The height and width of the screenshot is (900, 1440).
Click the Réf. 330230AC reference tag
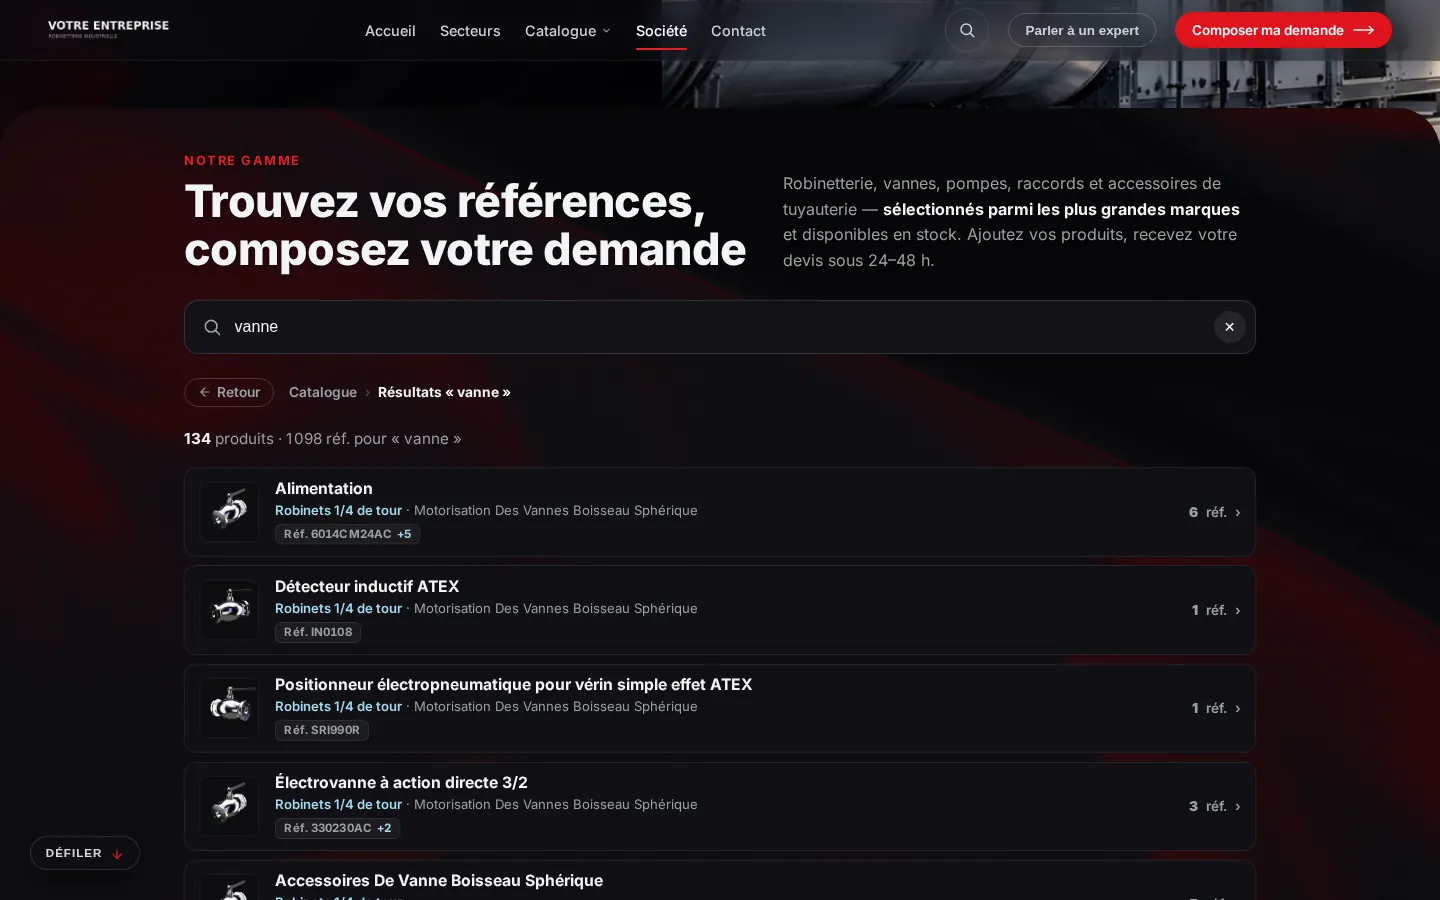click(337, 828)
